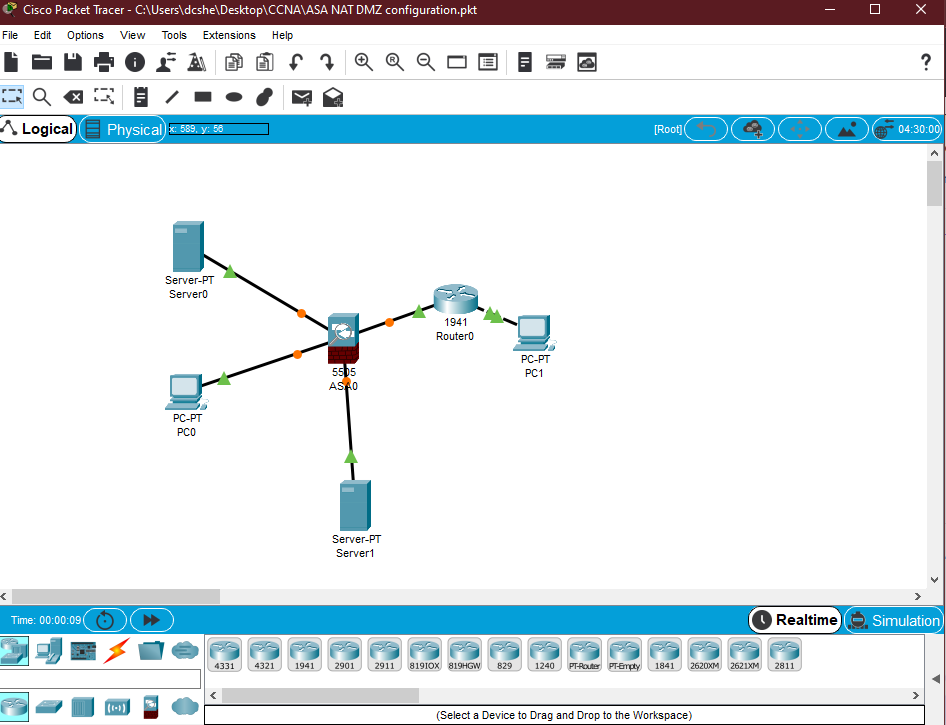Open the Edit menu
The image size is (946, 725).
(42, 35)
